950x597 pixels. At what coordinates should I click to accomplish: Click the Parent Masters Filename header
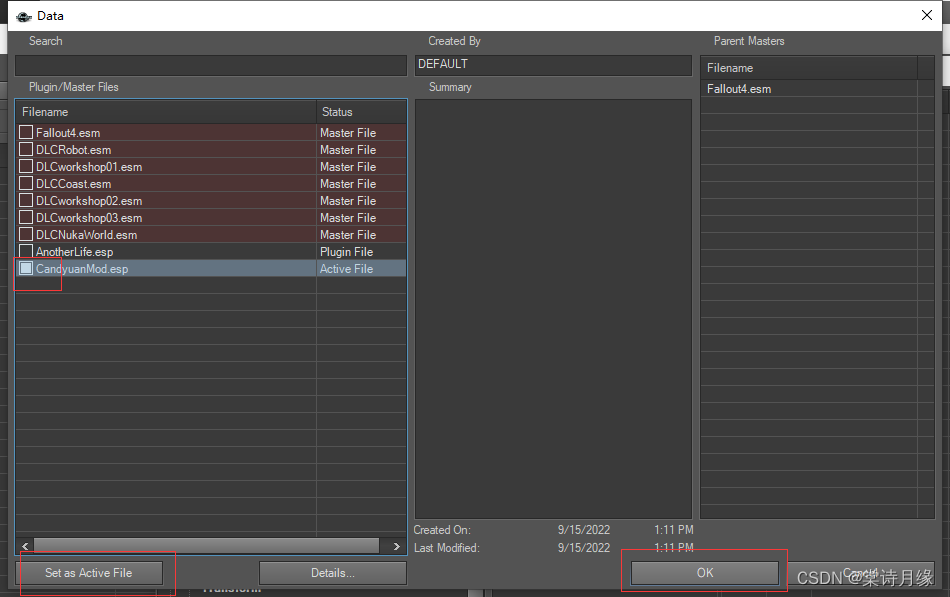809,68
